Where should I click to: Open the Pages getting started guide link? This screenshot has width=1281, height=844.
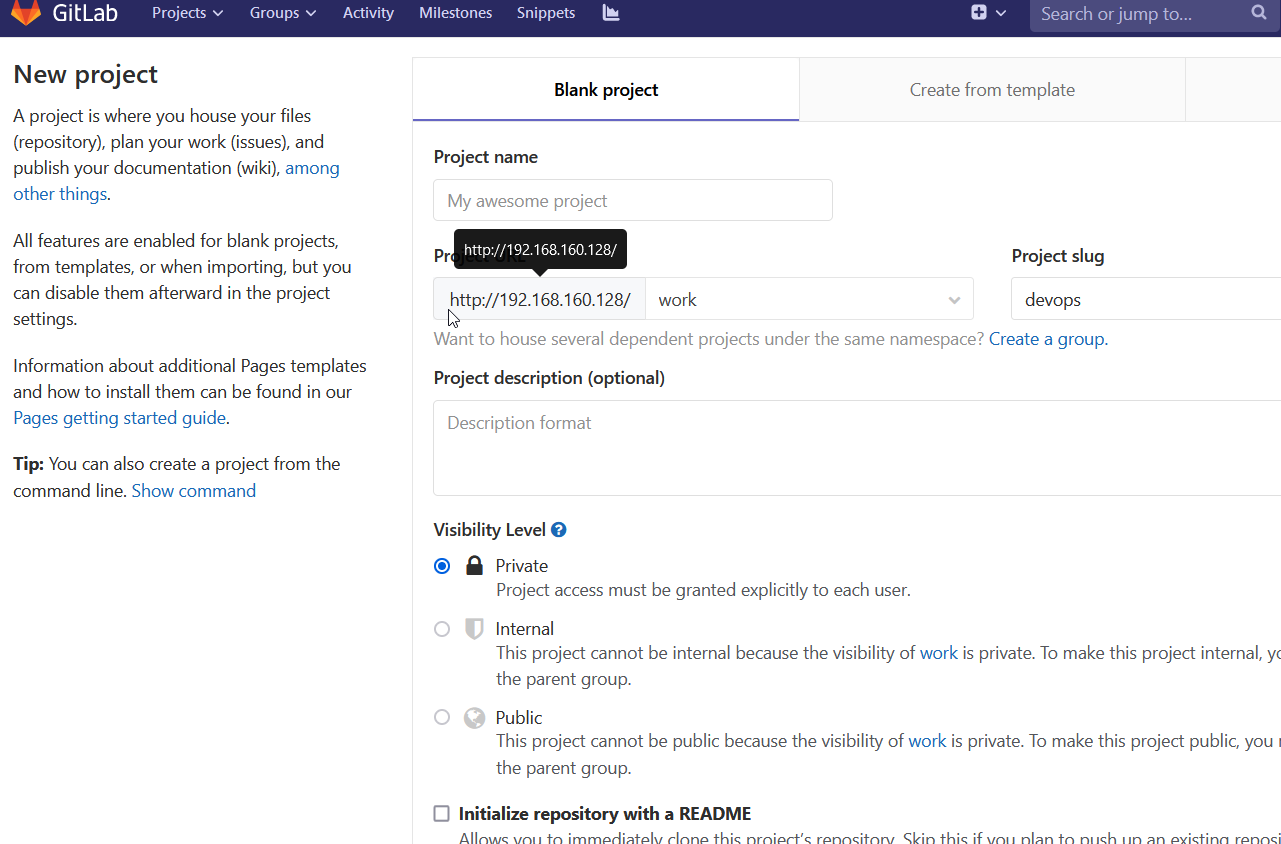119,418
